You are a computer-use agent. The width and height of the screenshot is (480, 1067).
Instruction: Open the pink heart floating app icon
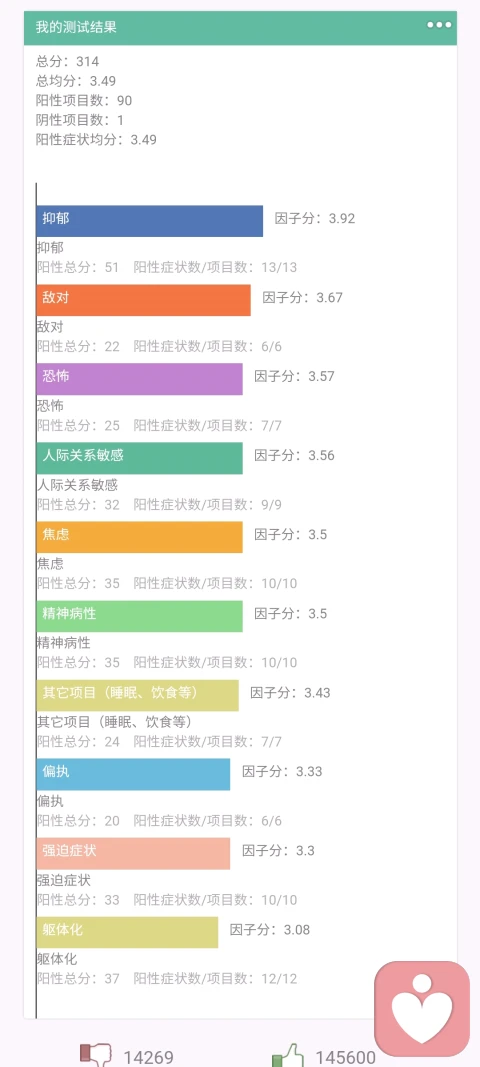tap(422, 1006)
